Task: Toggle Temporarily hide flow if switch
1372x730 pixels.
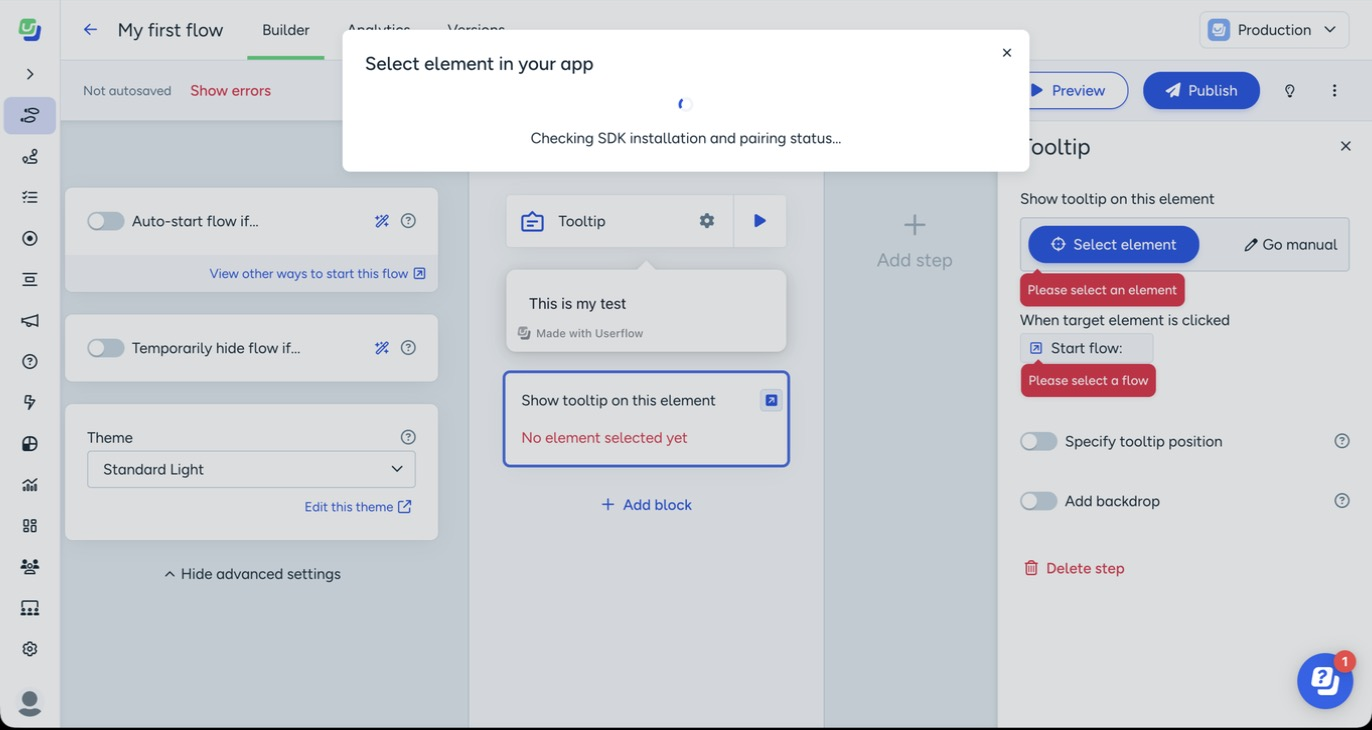Action: [x=105, y=348]
